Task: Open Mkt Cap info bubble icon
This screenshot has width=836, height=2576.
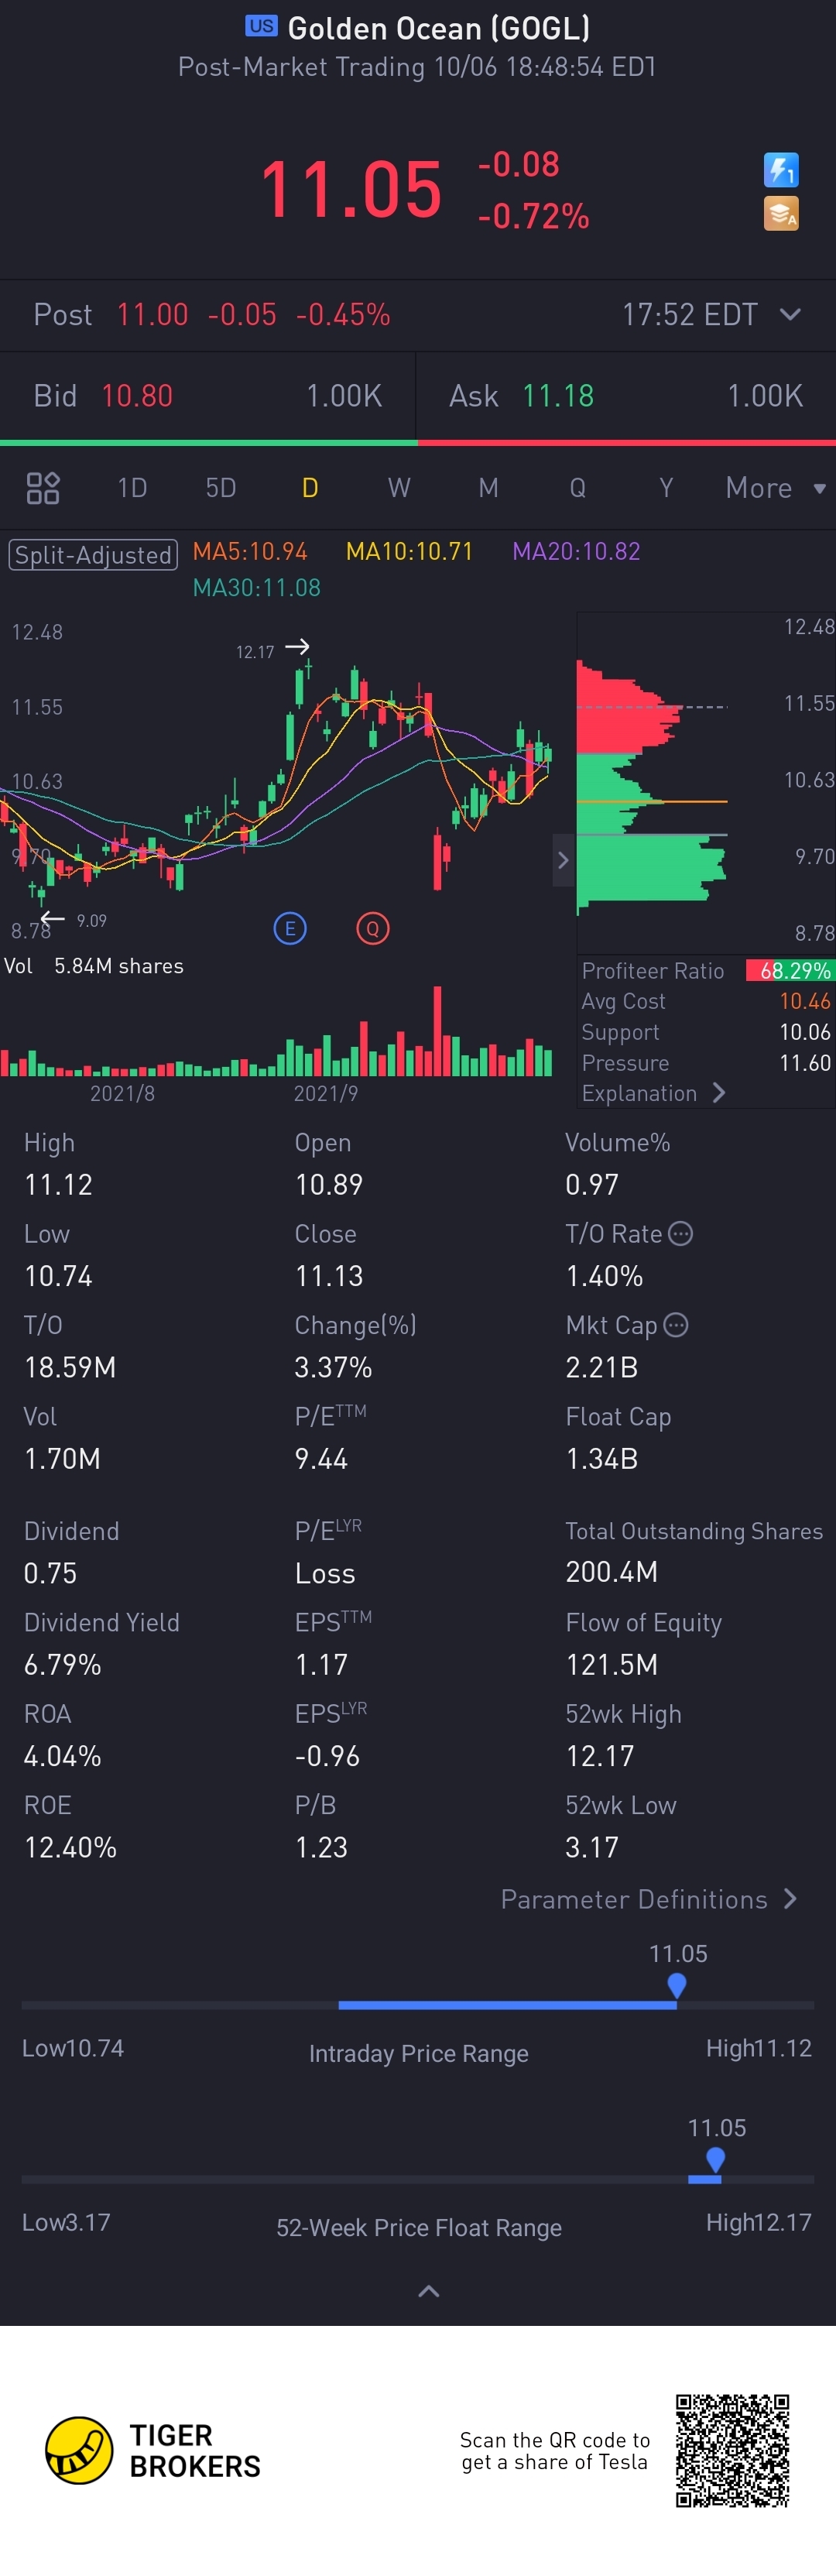Action: pos(676,1325)
